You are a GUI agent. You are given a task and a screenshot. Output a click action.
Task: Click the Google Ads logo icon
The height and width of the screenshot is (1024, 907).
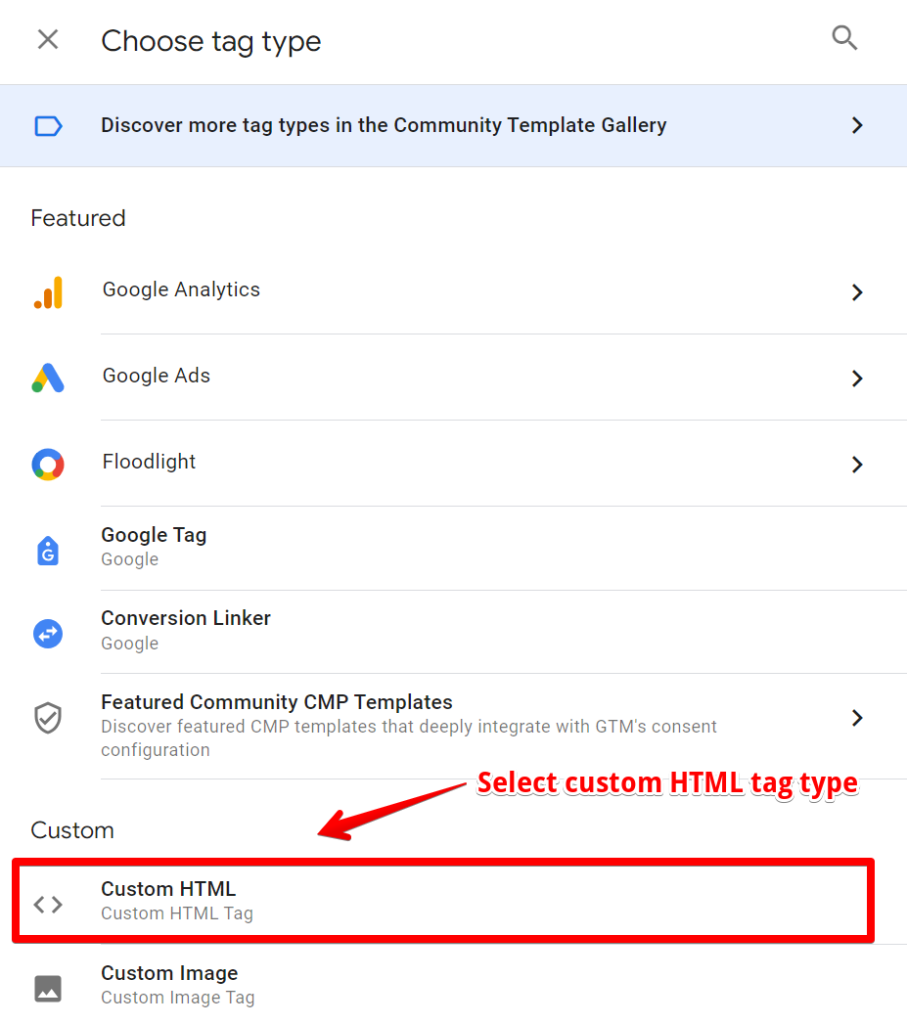pos(48,378)
